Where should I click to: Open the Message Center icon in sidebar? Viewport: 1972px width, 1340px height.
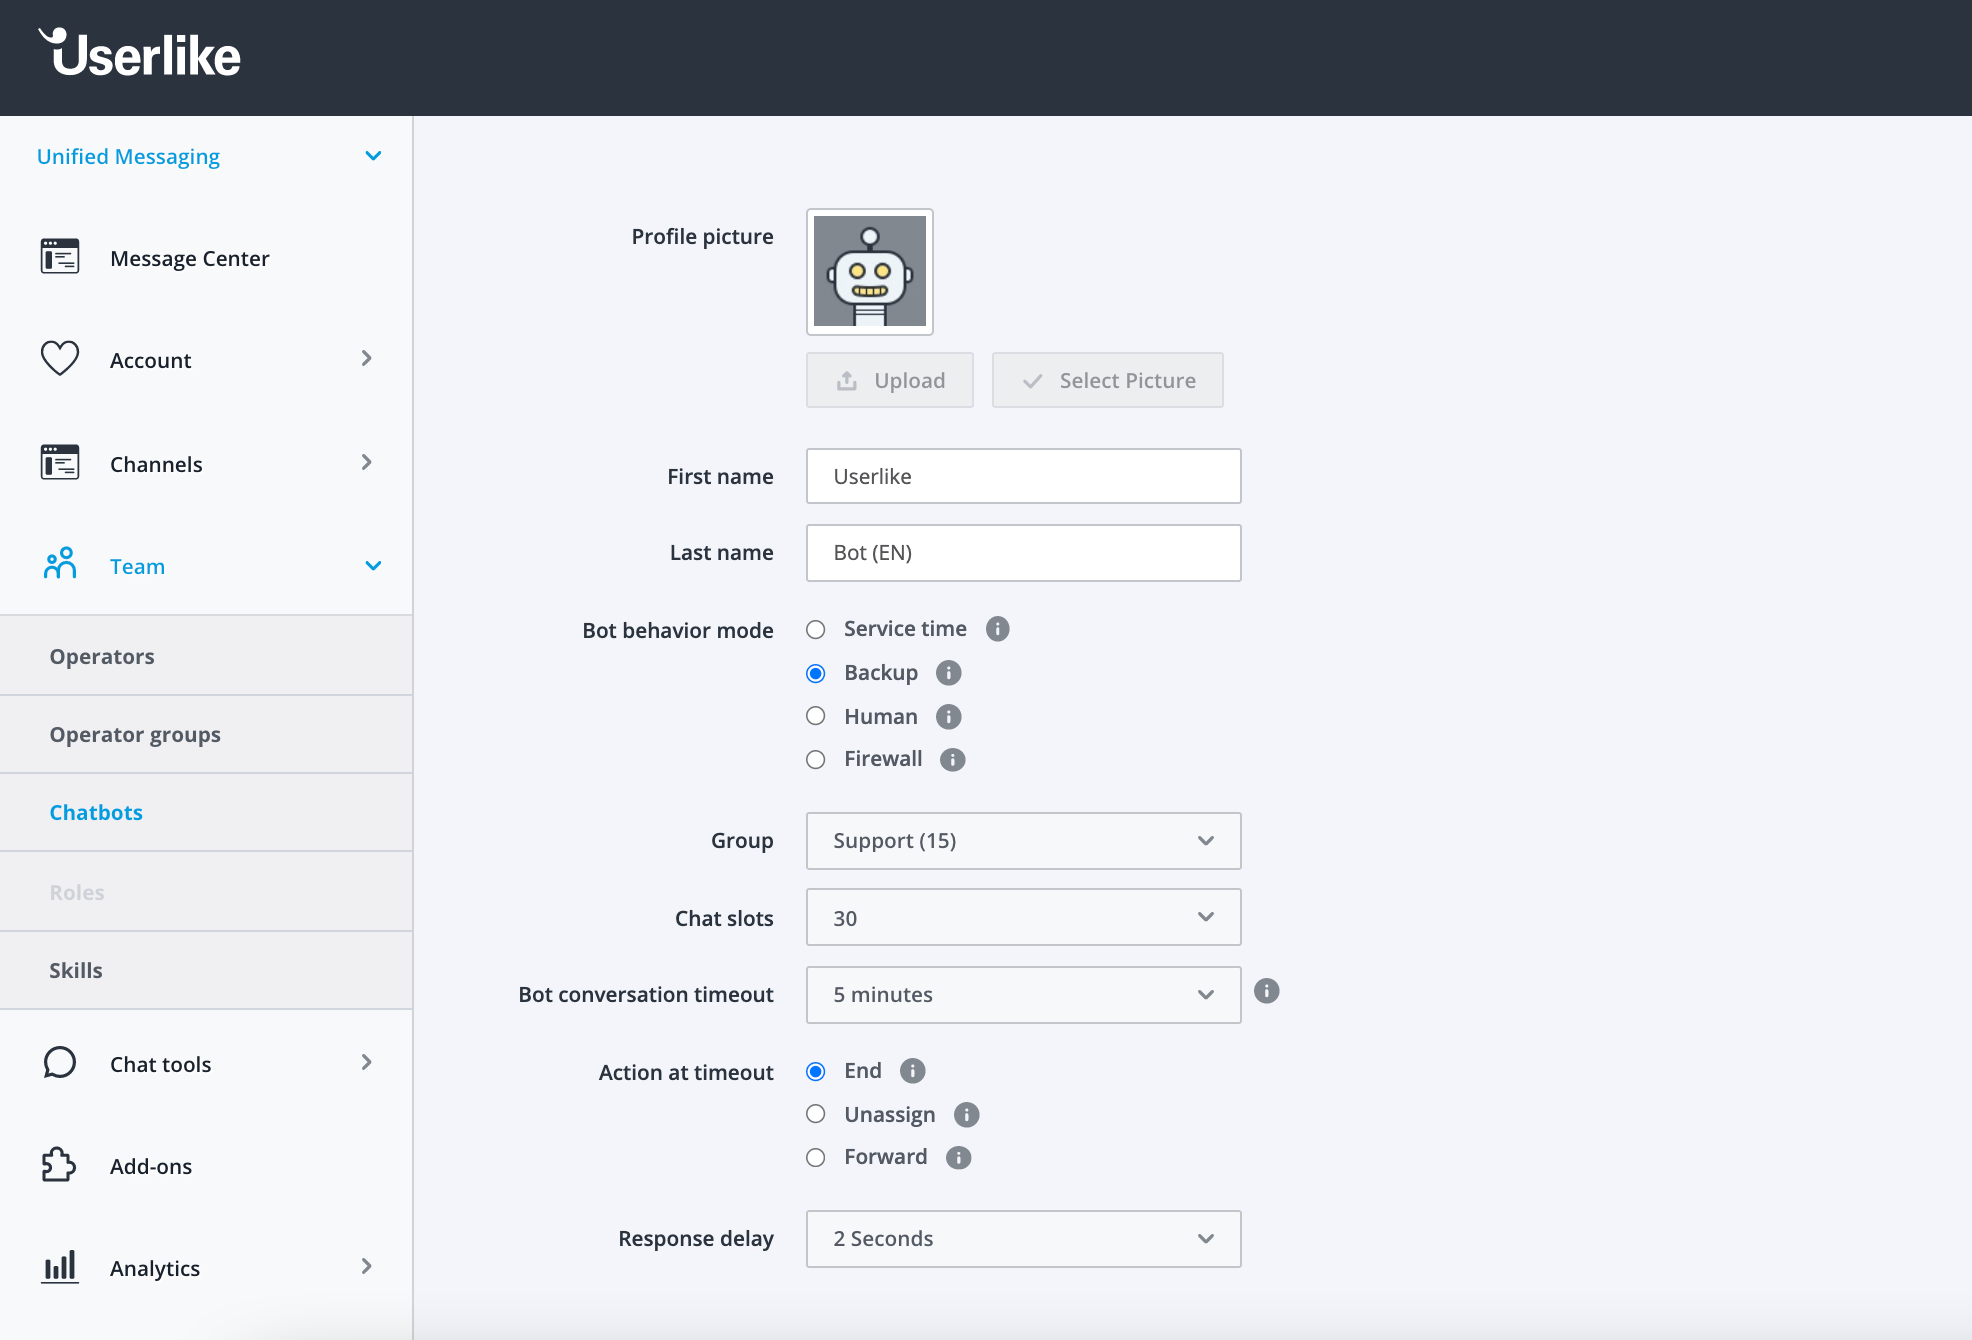point(60,257)
